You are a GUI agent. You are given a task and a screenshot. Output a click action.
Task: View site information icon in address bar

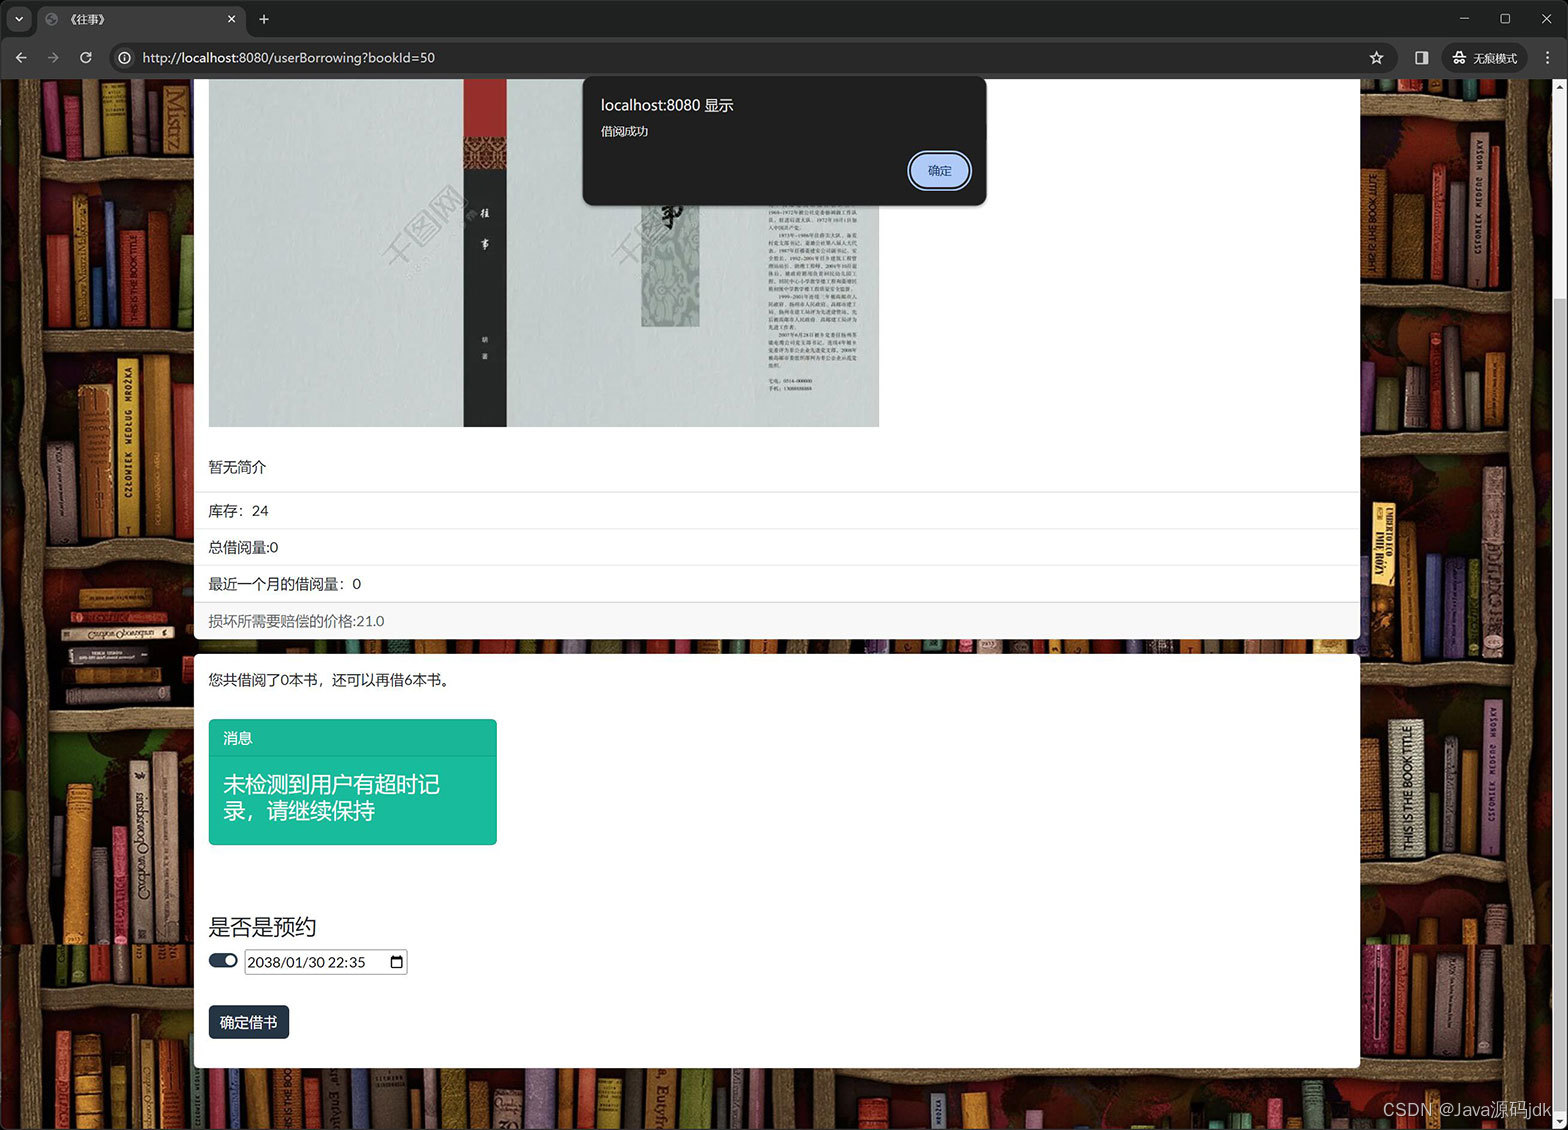point(125,58)
